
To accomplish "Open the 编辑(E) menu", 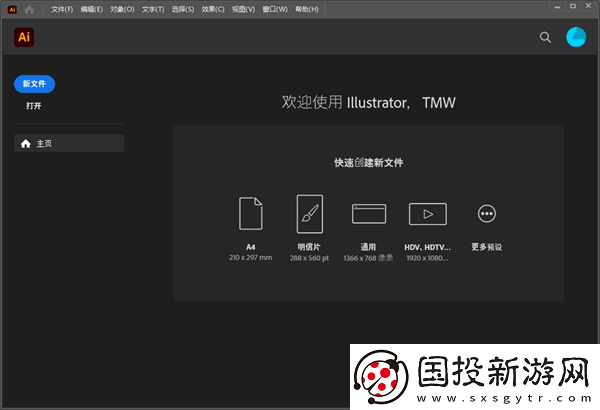I will click(x=92, y=9).
